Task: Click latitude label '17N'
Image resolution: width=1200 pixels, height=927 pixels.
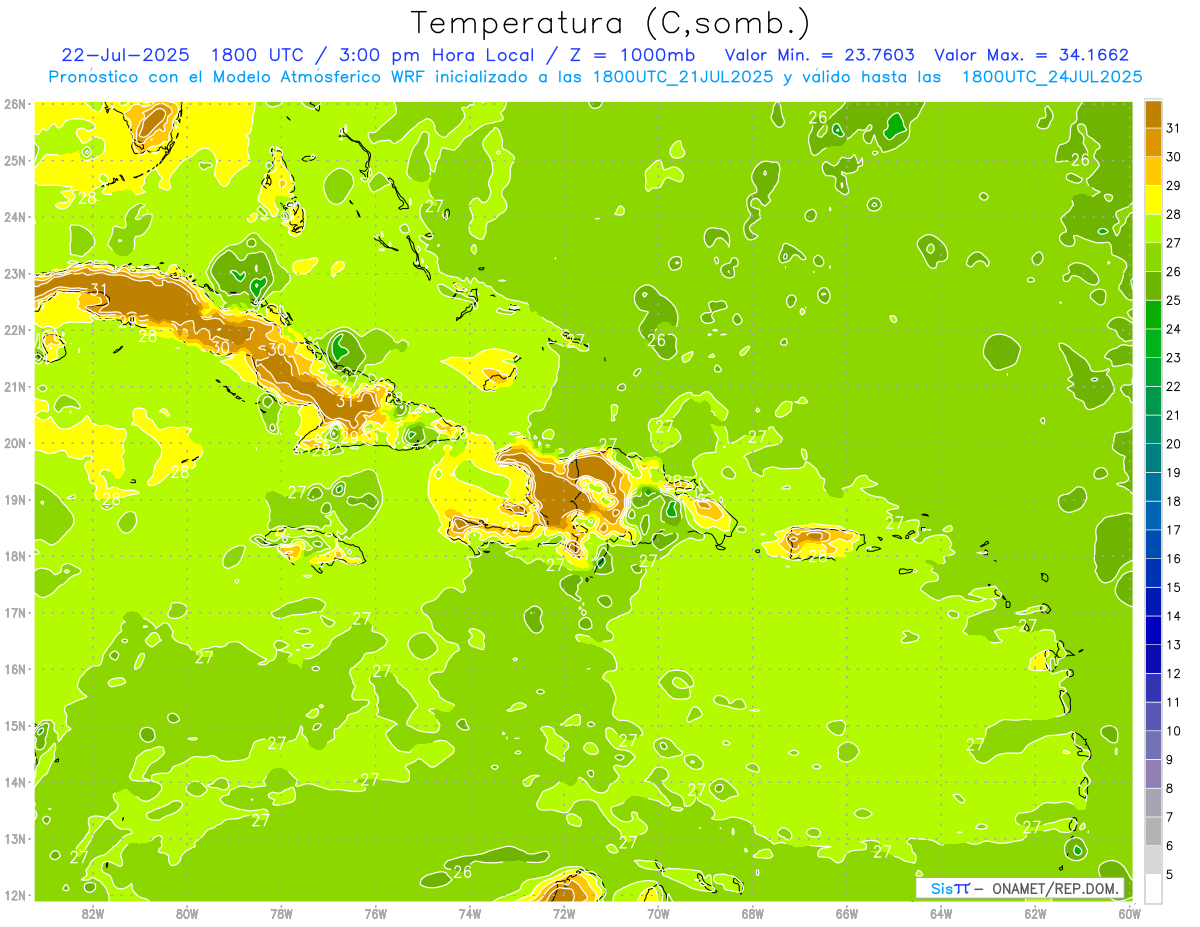Action: 15,613
